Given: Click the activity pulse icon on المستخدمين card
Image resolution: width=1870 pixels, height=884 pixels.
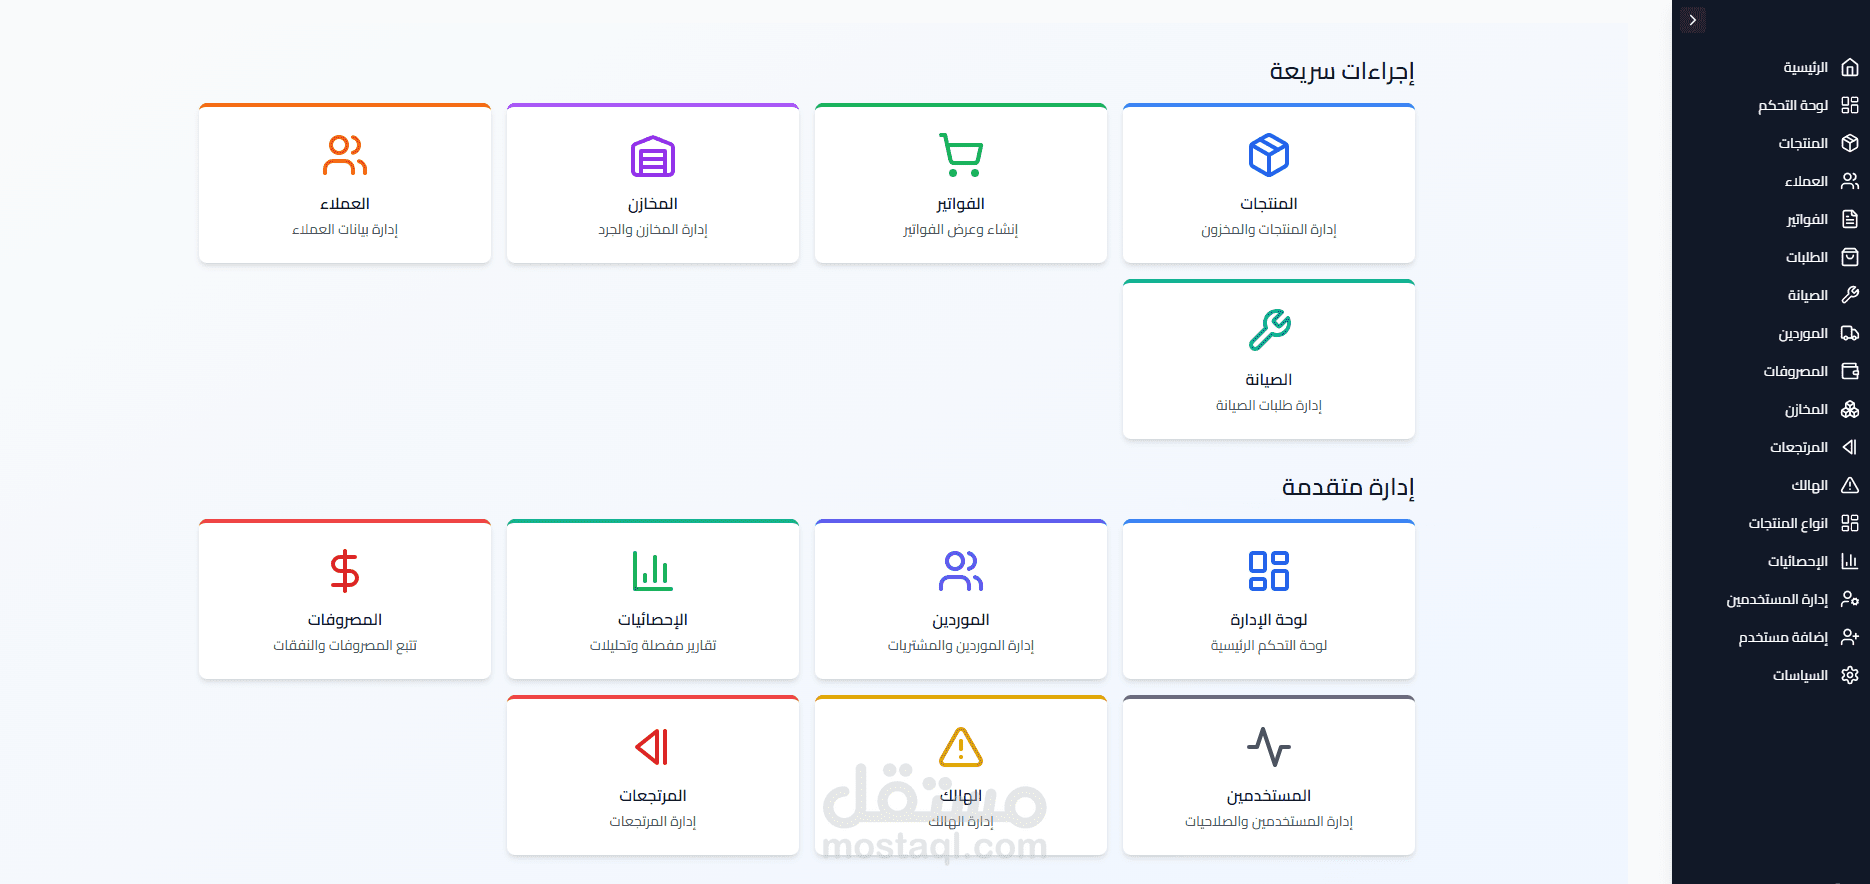Looking at the screenshot, I should click(x=1269, y=747).
